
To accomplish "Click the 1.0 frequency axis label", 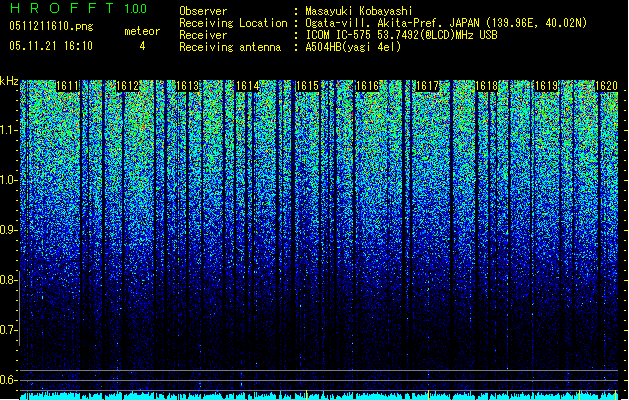I will pyautogui.click(x=9, y=180).
